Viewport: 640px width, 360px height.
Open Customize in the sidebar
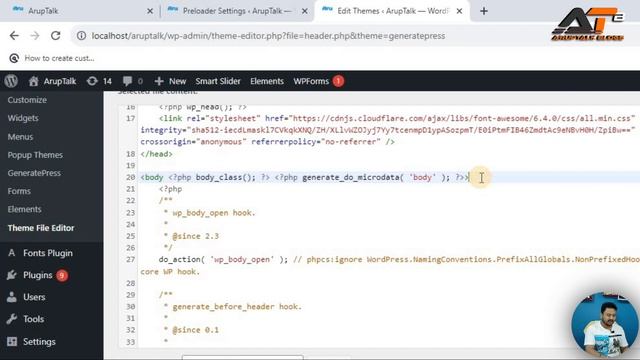click(27, 100)
